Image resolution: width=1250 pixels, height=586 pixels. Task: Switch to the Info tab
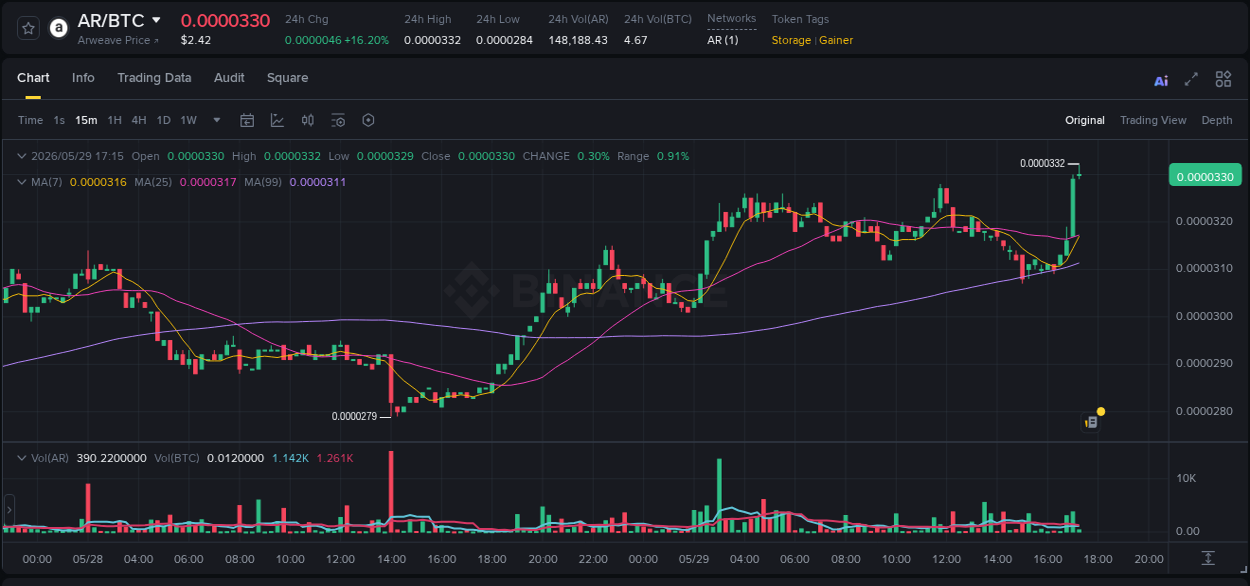pyautogui.click(x=83, y=78)
